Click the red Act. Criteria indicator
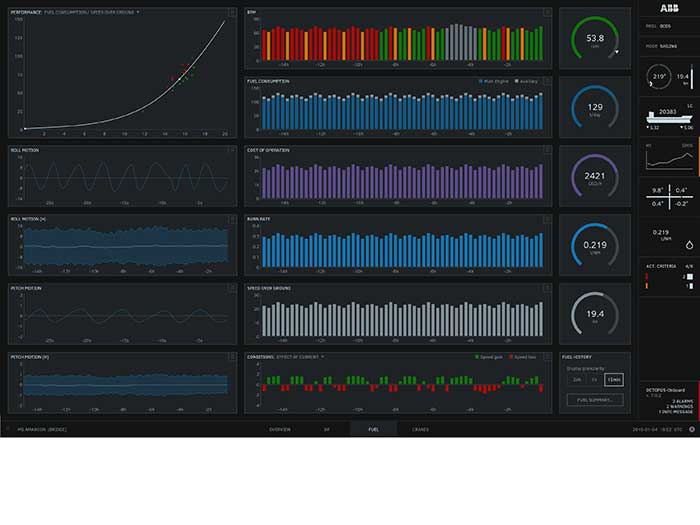The image size is (700, 525). point(646,277)
